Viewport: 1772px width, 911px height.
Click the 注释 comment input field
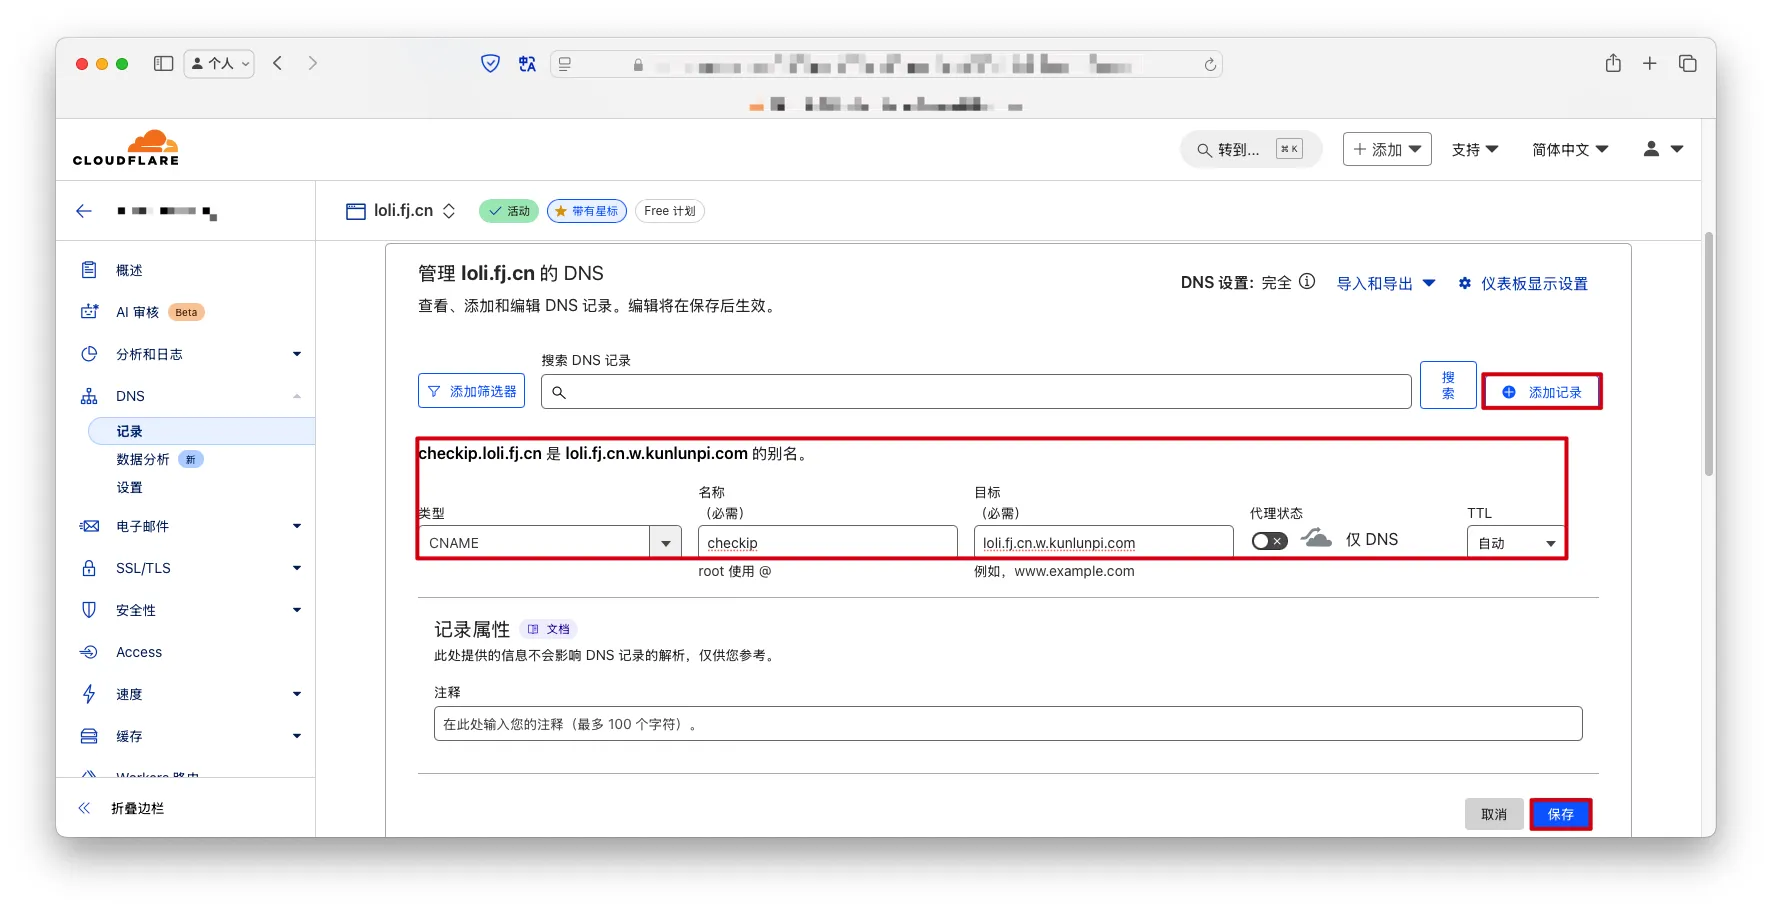[1007, 724]
